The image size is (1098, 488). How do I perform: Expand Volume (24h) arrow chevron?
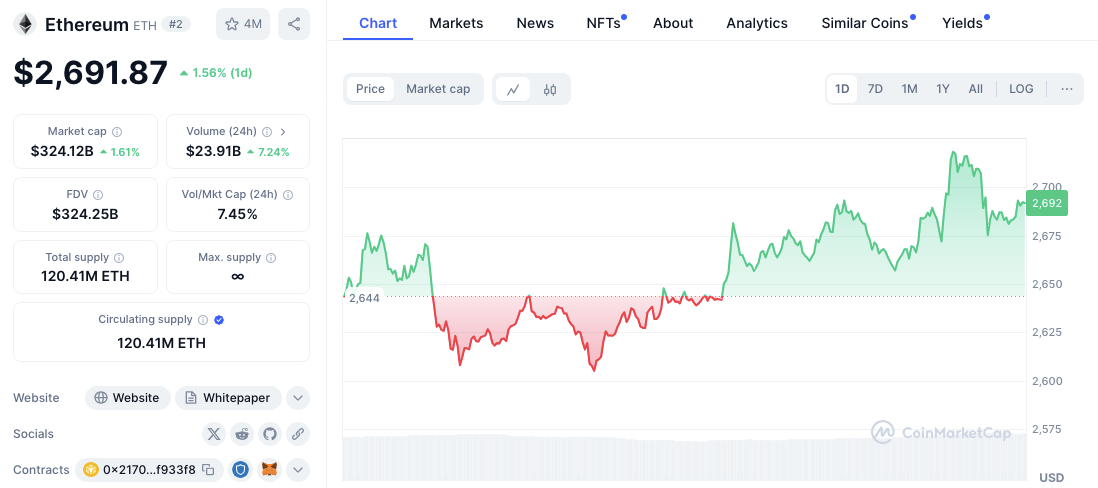point(283,132)
